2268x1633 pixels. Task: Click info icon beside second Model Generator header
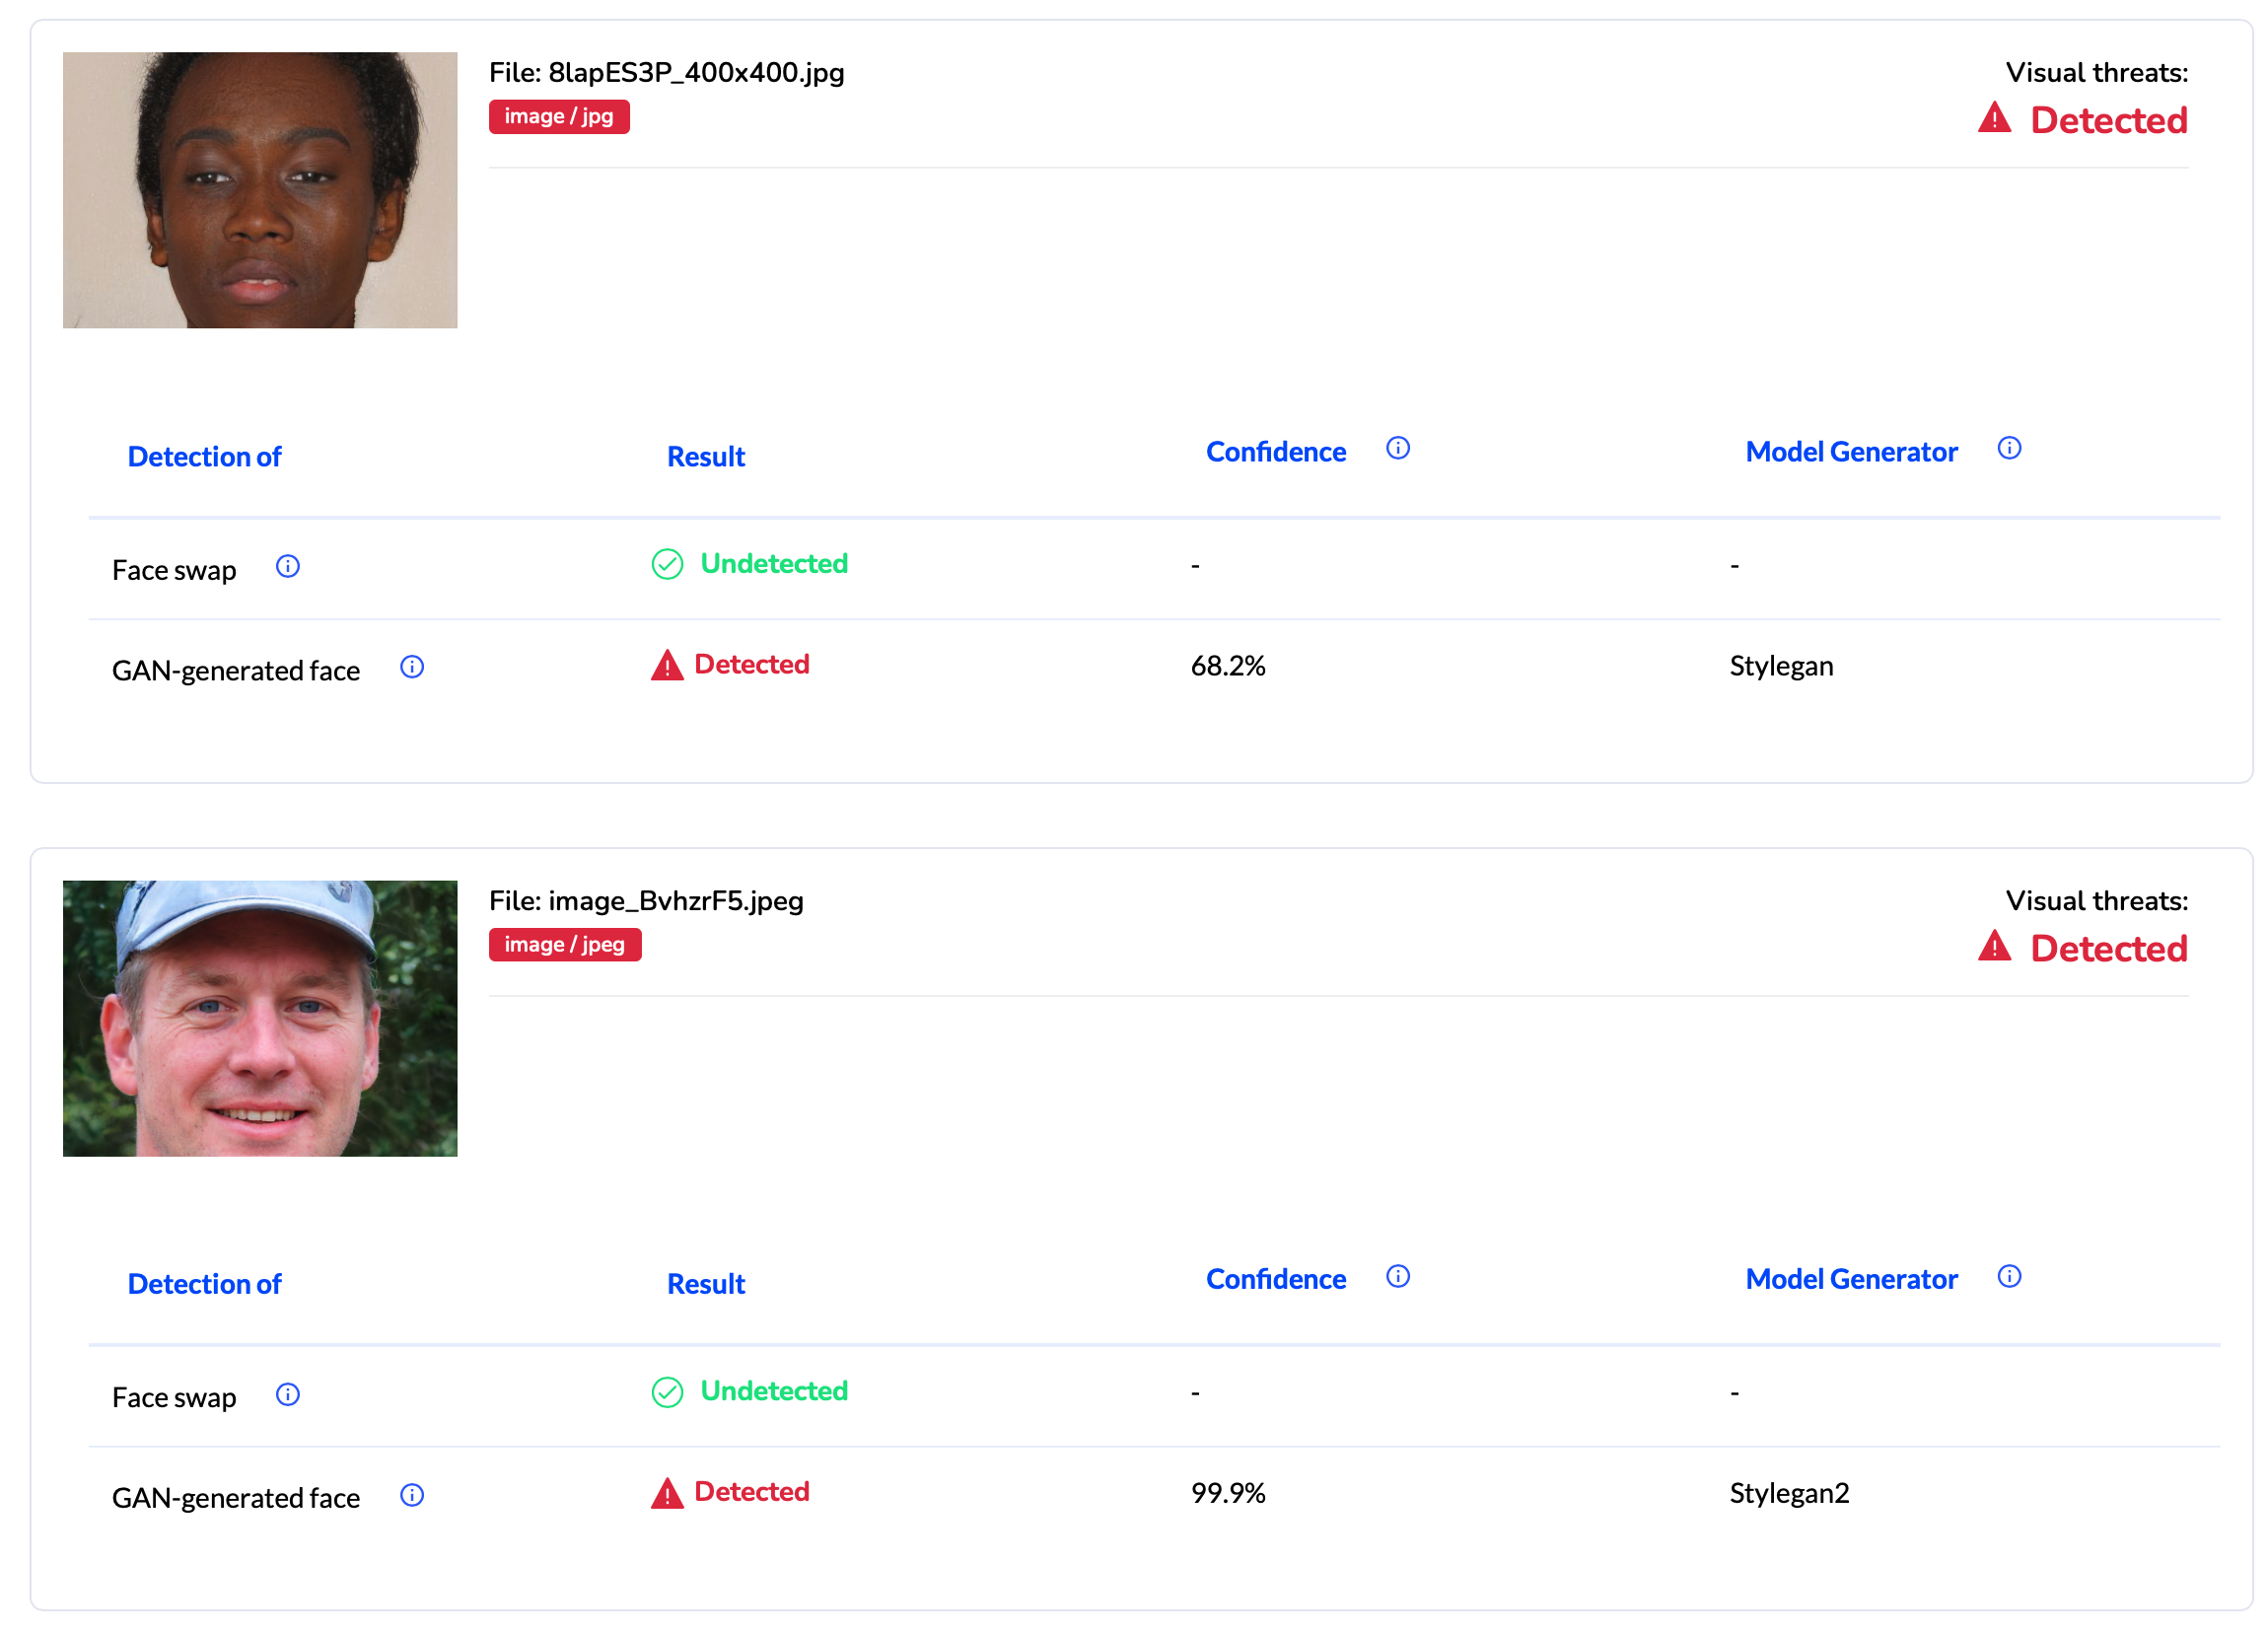(2009, 1276)
